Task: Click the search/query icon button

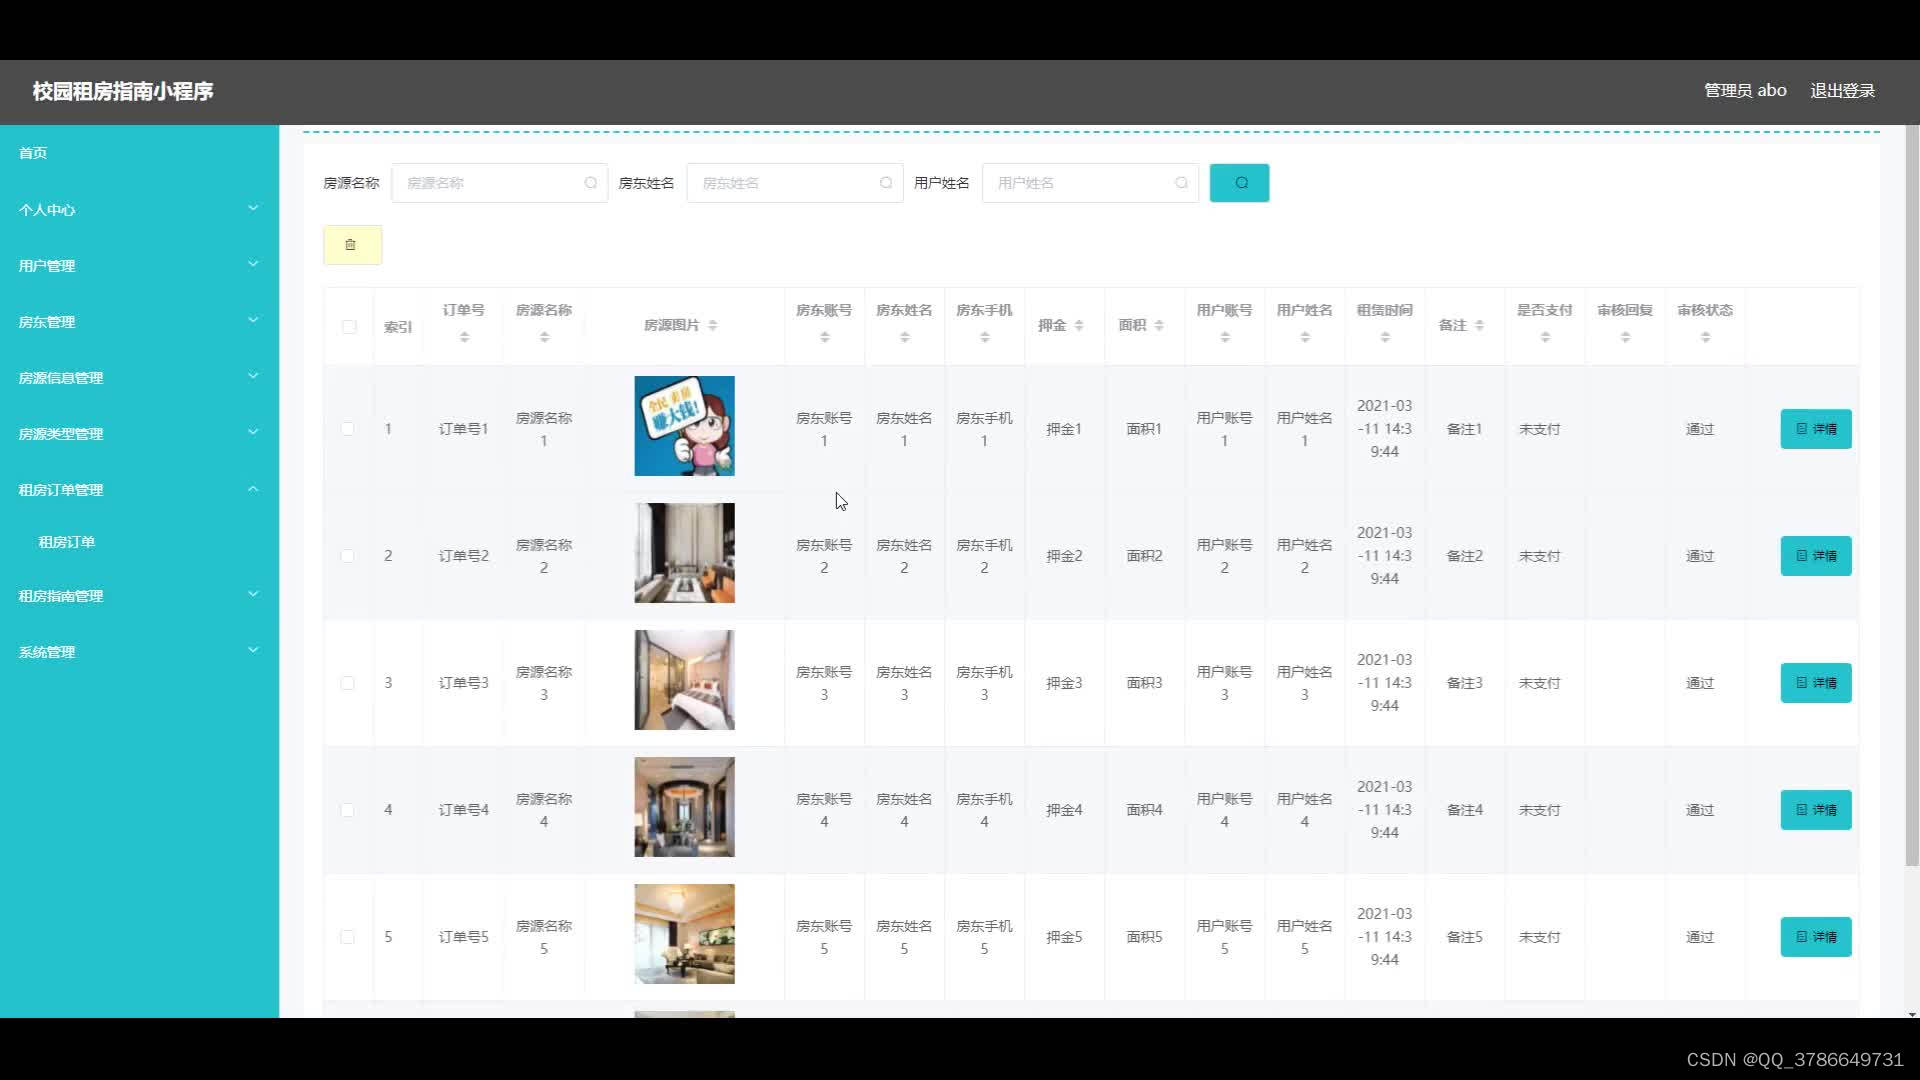Action: point(1240,182)
